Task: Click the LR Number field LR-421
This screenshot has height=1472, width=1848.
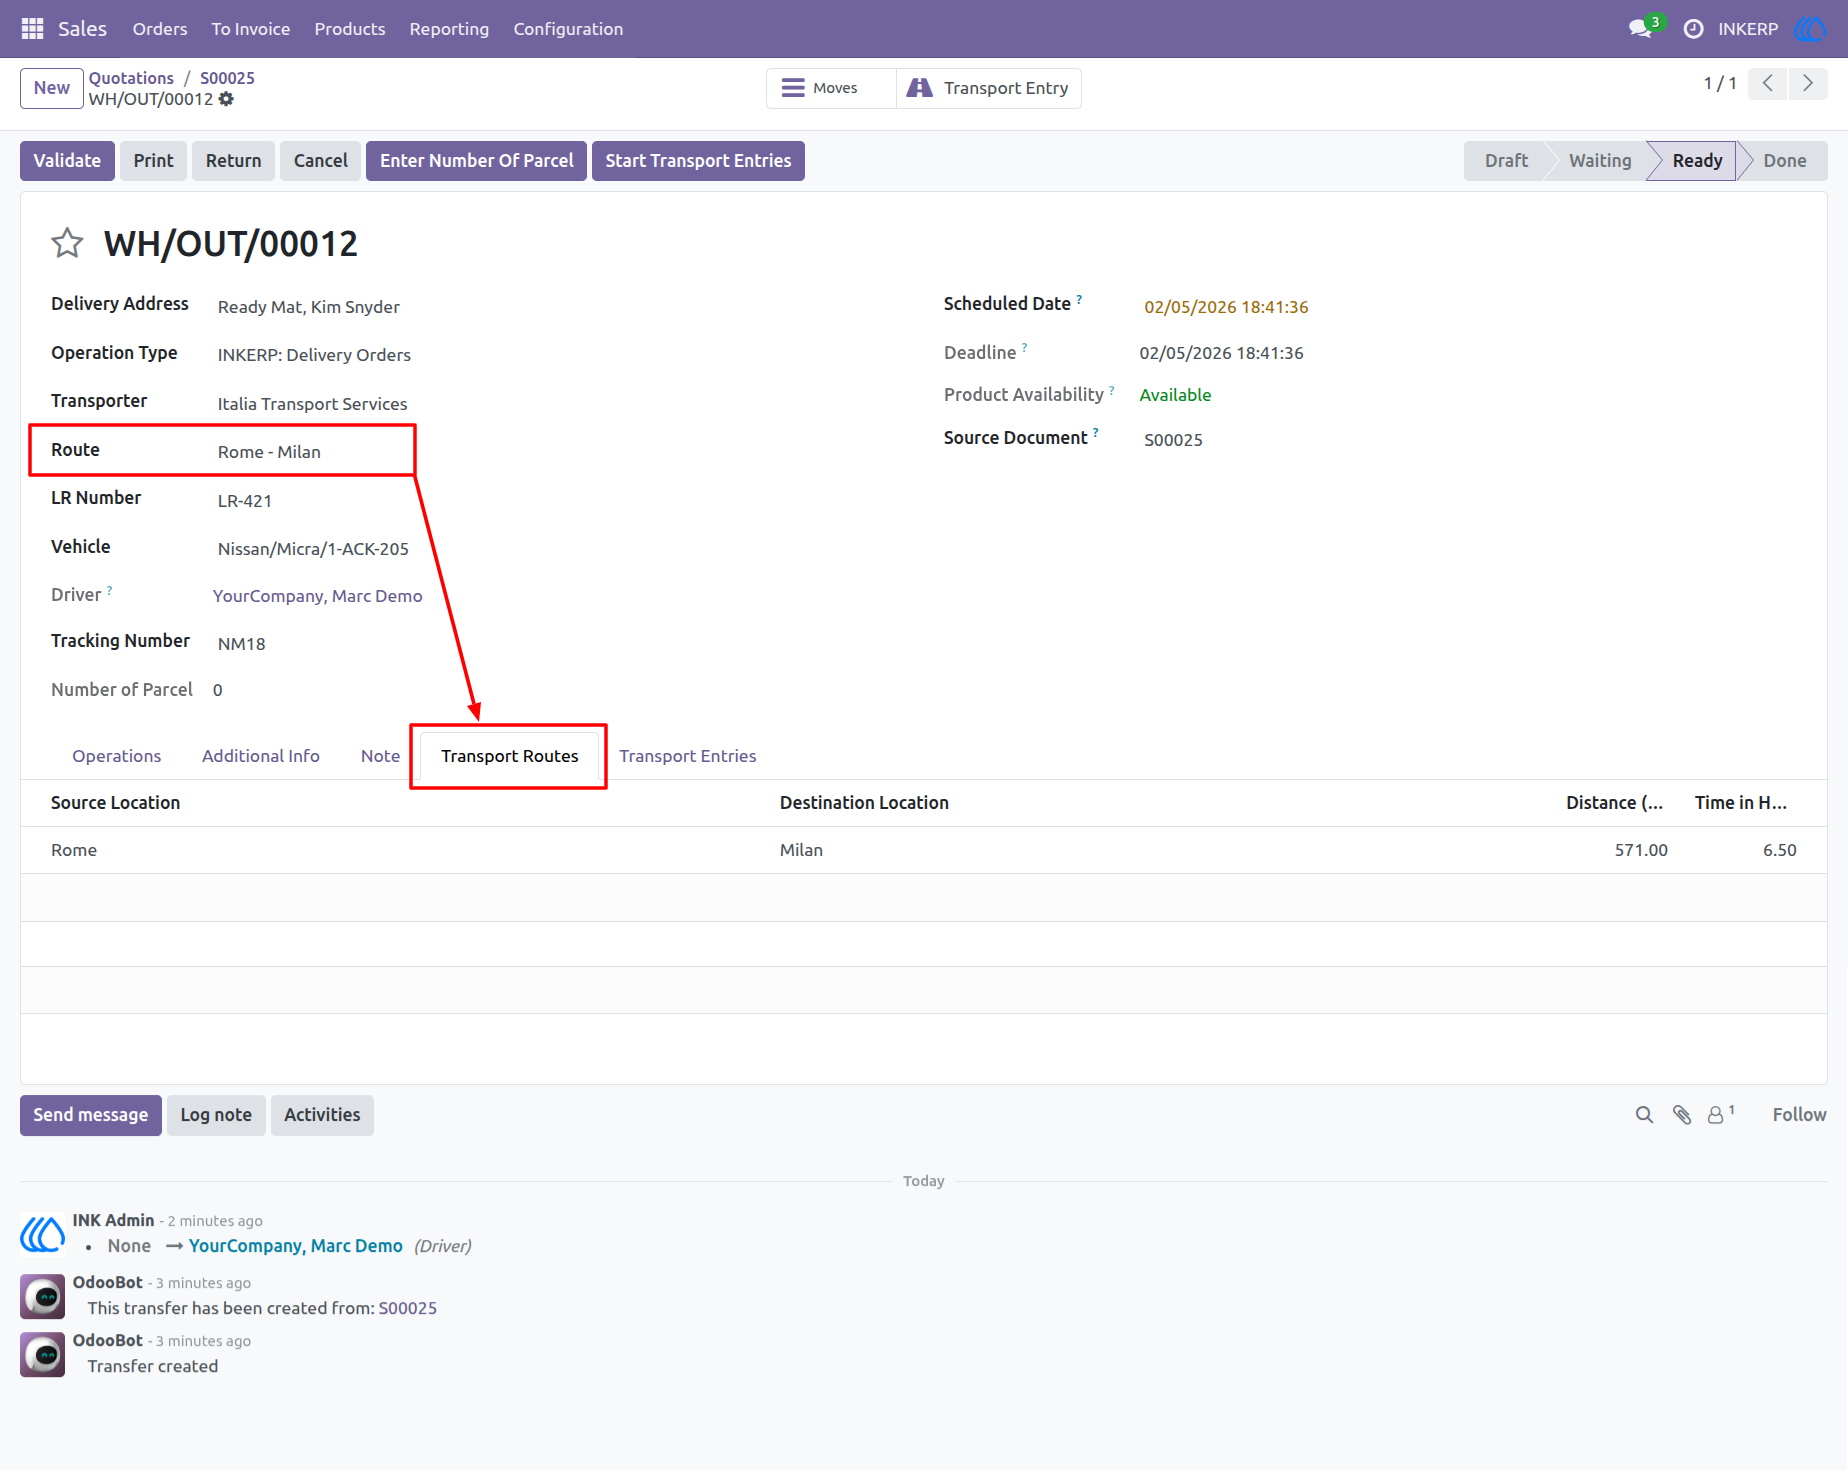Action: pyautogui.click(x=245, y=501)
